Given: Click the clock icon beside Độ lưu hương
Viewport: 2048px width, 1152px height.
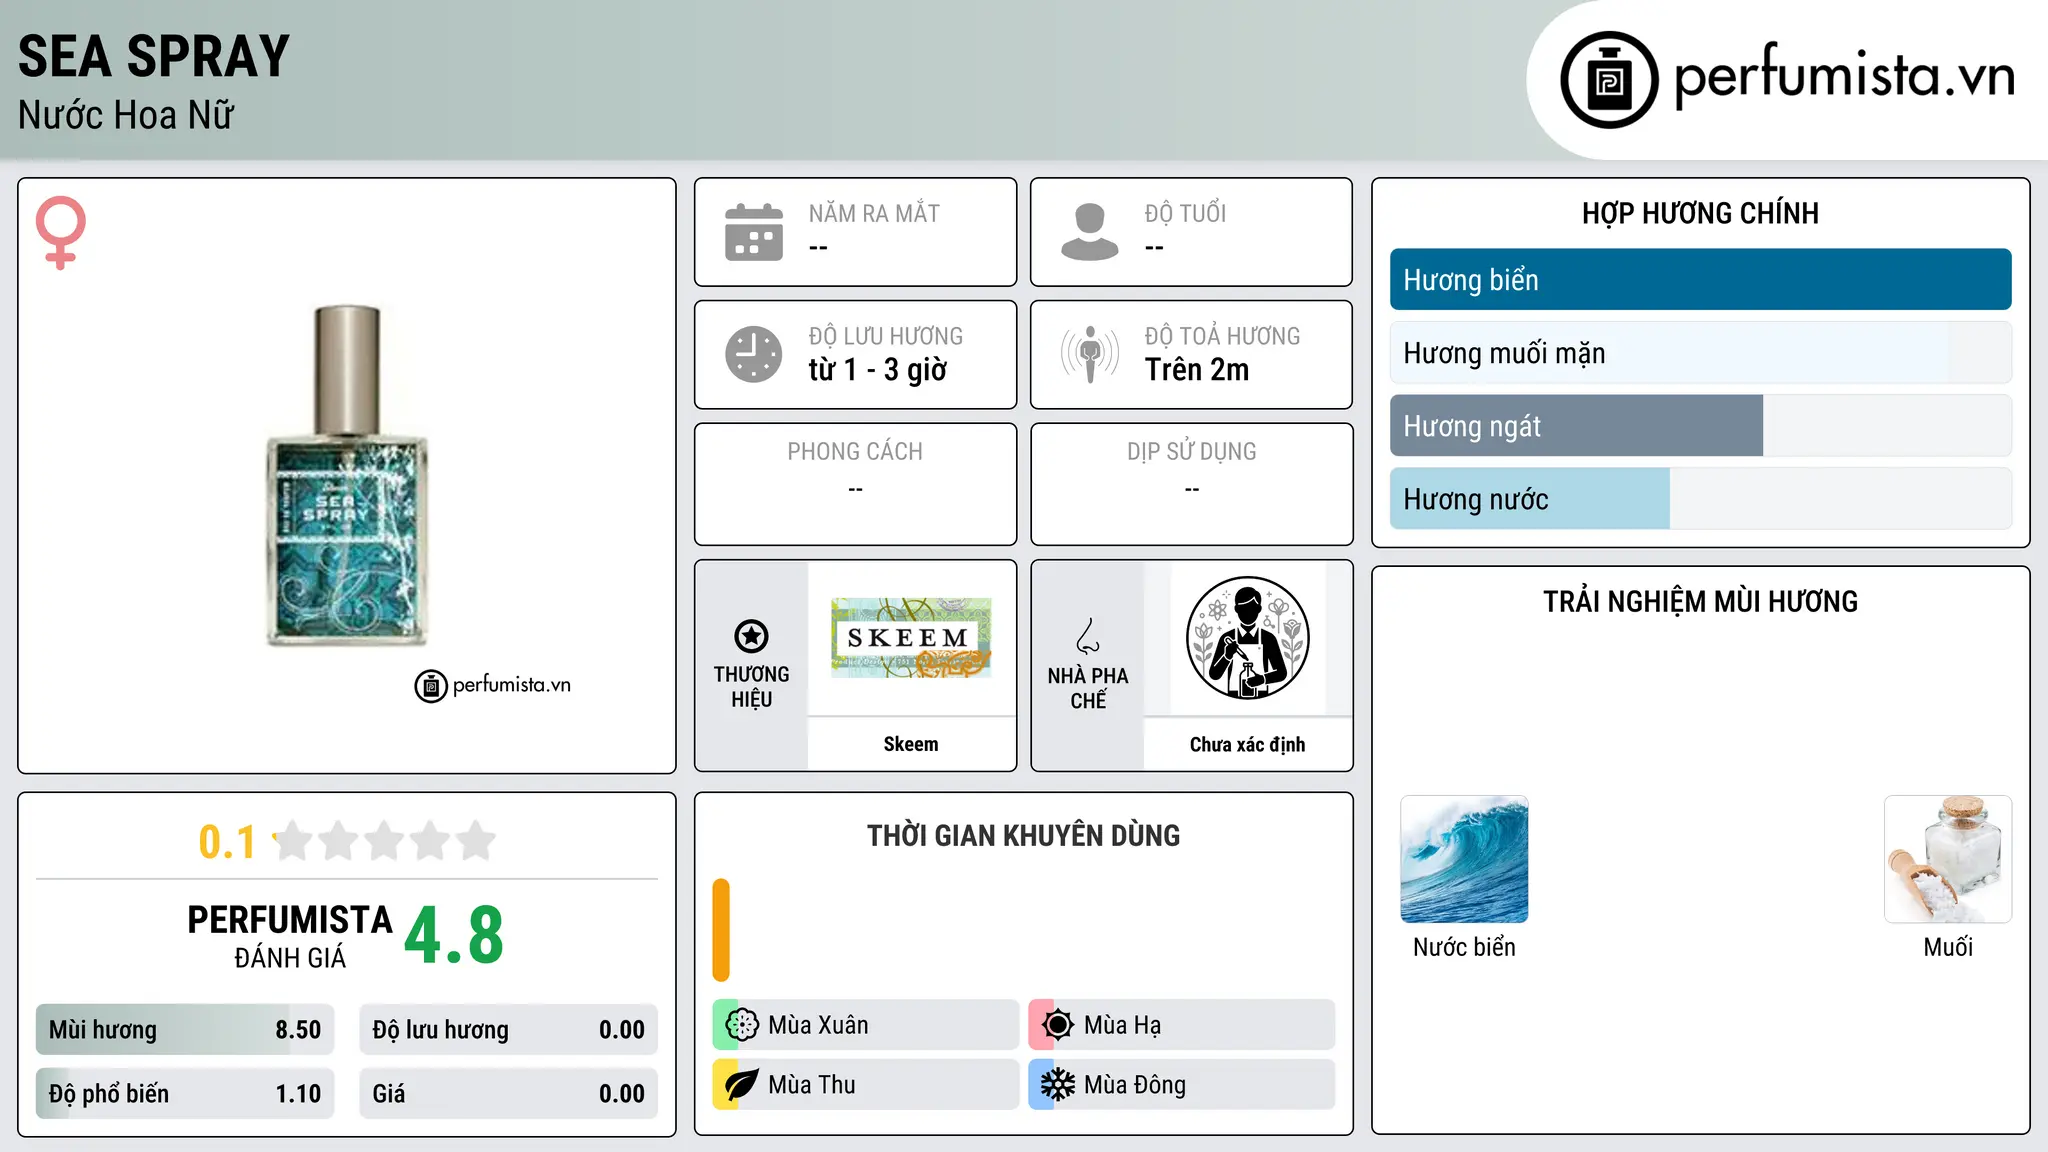Looking at the screenshot, I should [x=754, y=354].
